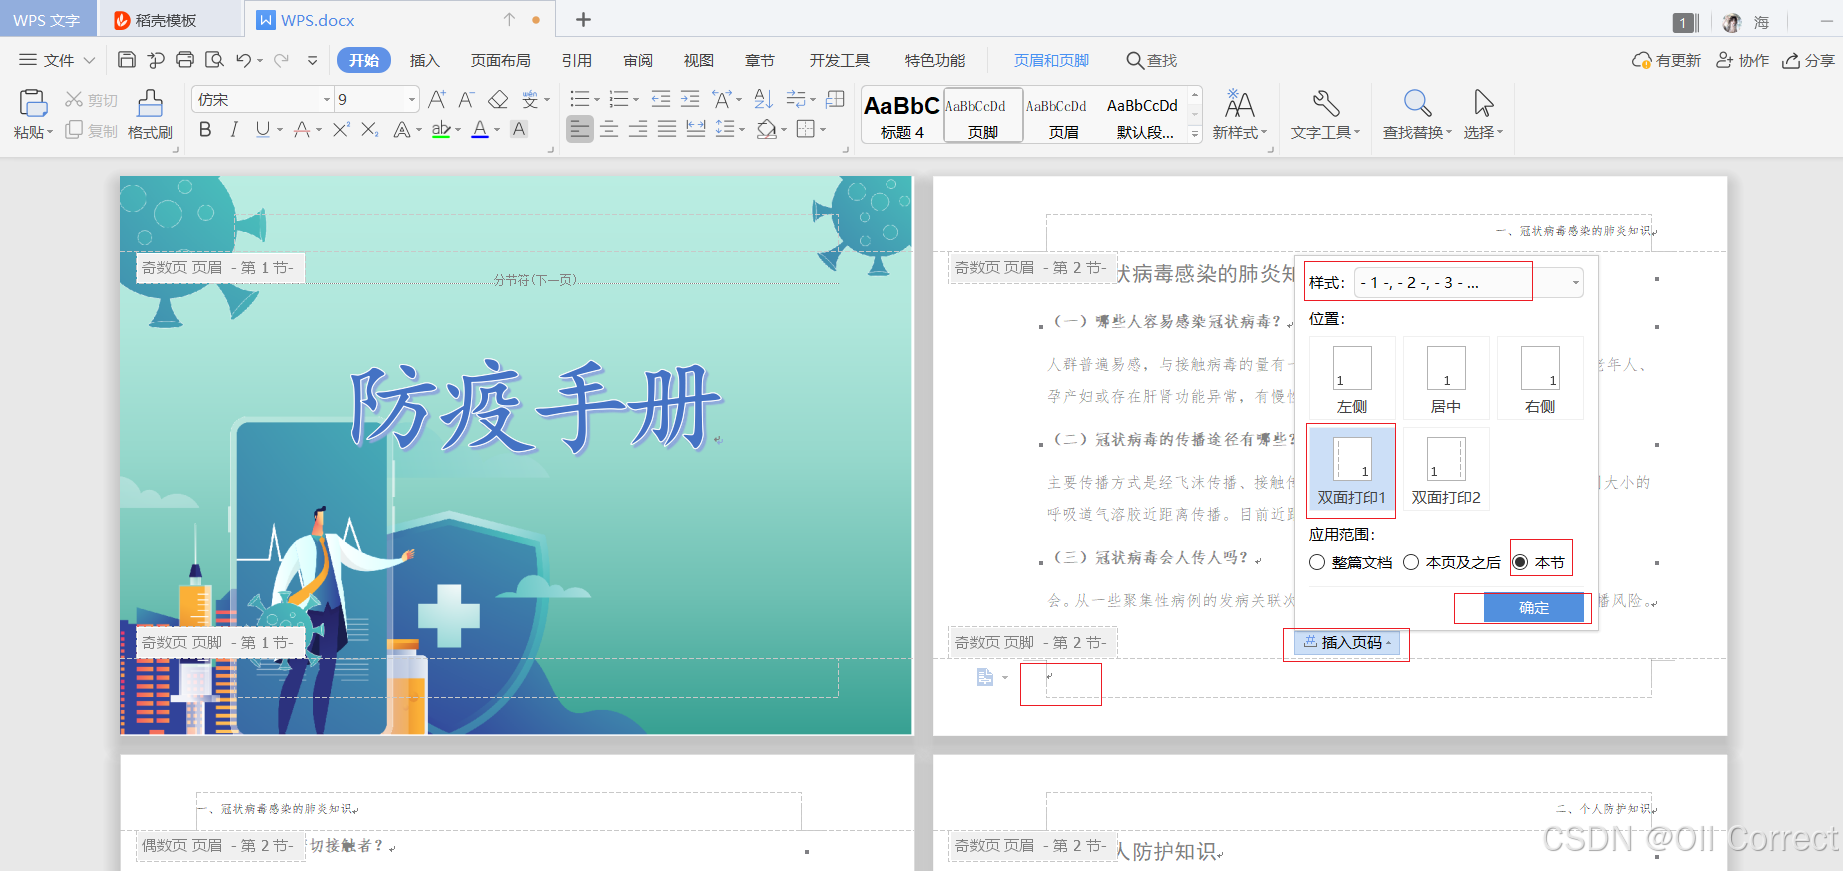Choose 双面打印1 page number position
This screenshot has height=871, width=1843.
pyautogui.click(x=1352, y=470)
